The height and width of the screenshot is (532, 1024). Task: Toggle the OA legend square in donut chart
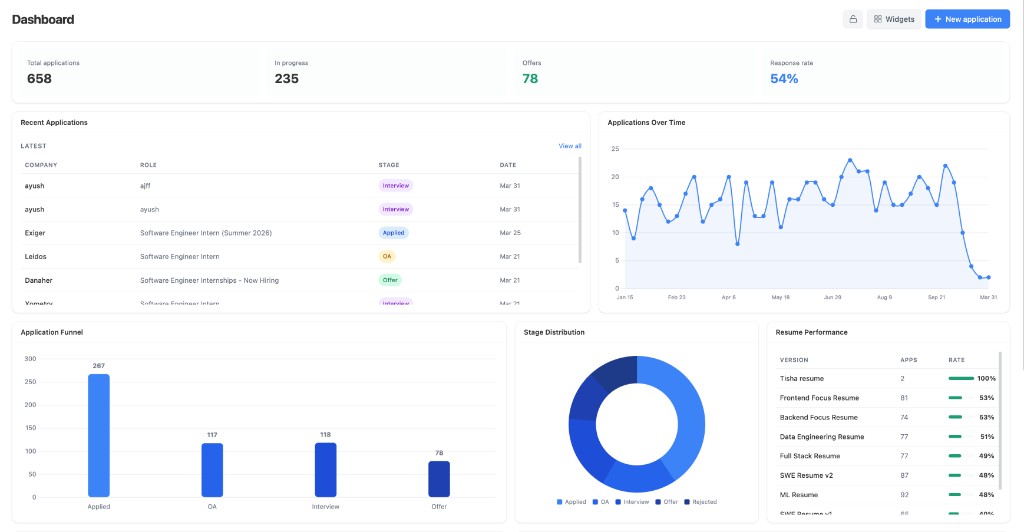(595, 502)
